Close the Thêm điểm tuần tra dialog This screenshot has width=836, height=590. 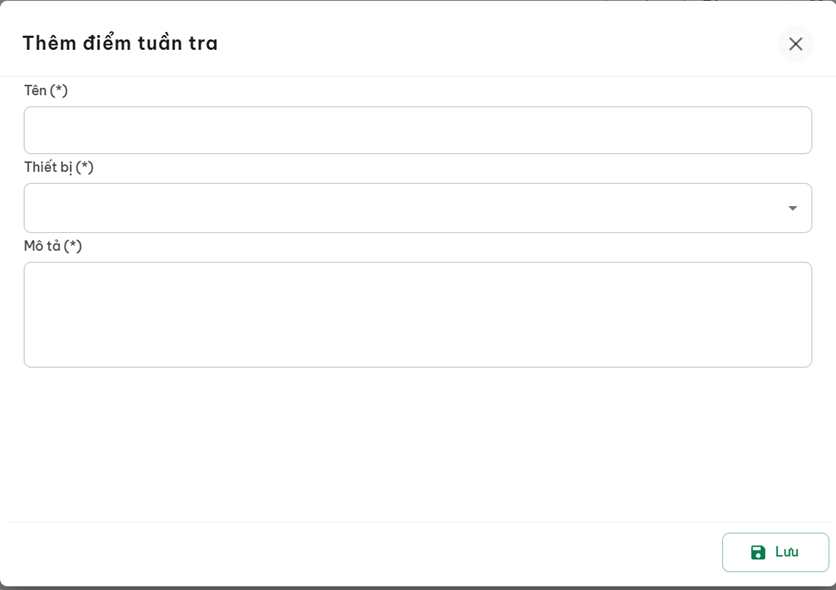(x=795, y=44)
